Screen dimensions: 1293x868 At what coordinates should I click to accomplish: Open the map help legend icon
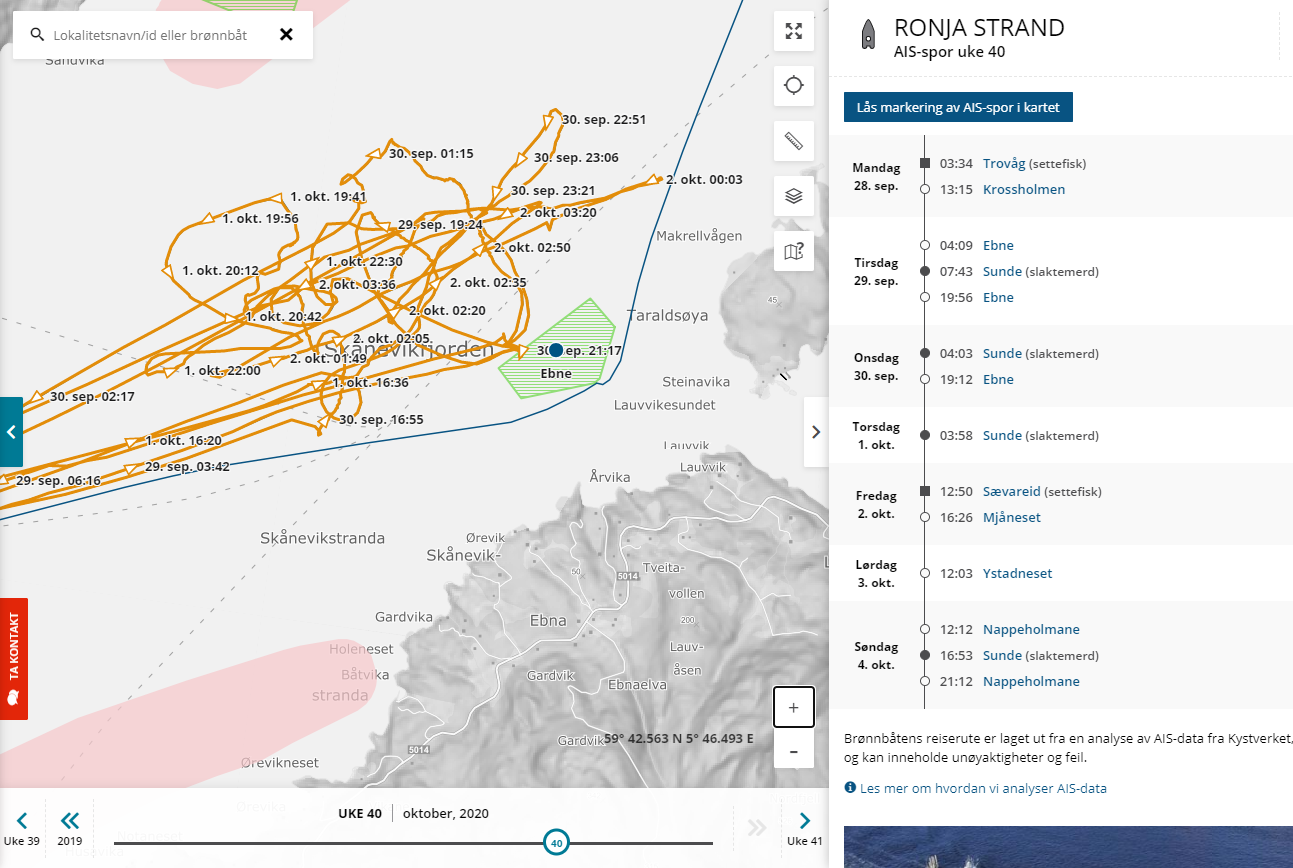(794, 251)
